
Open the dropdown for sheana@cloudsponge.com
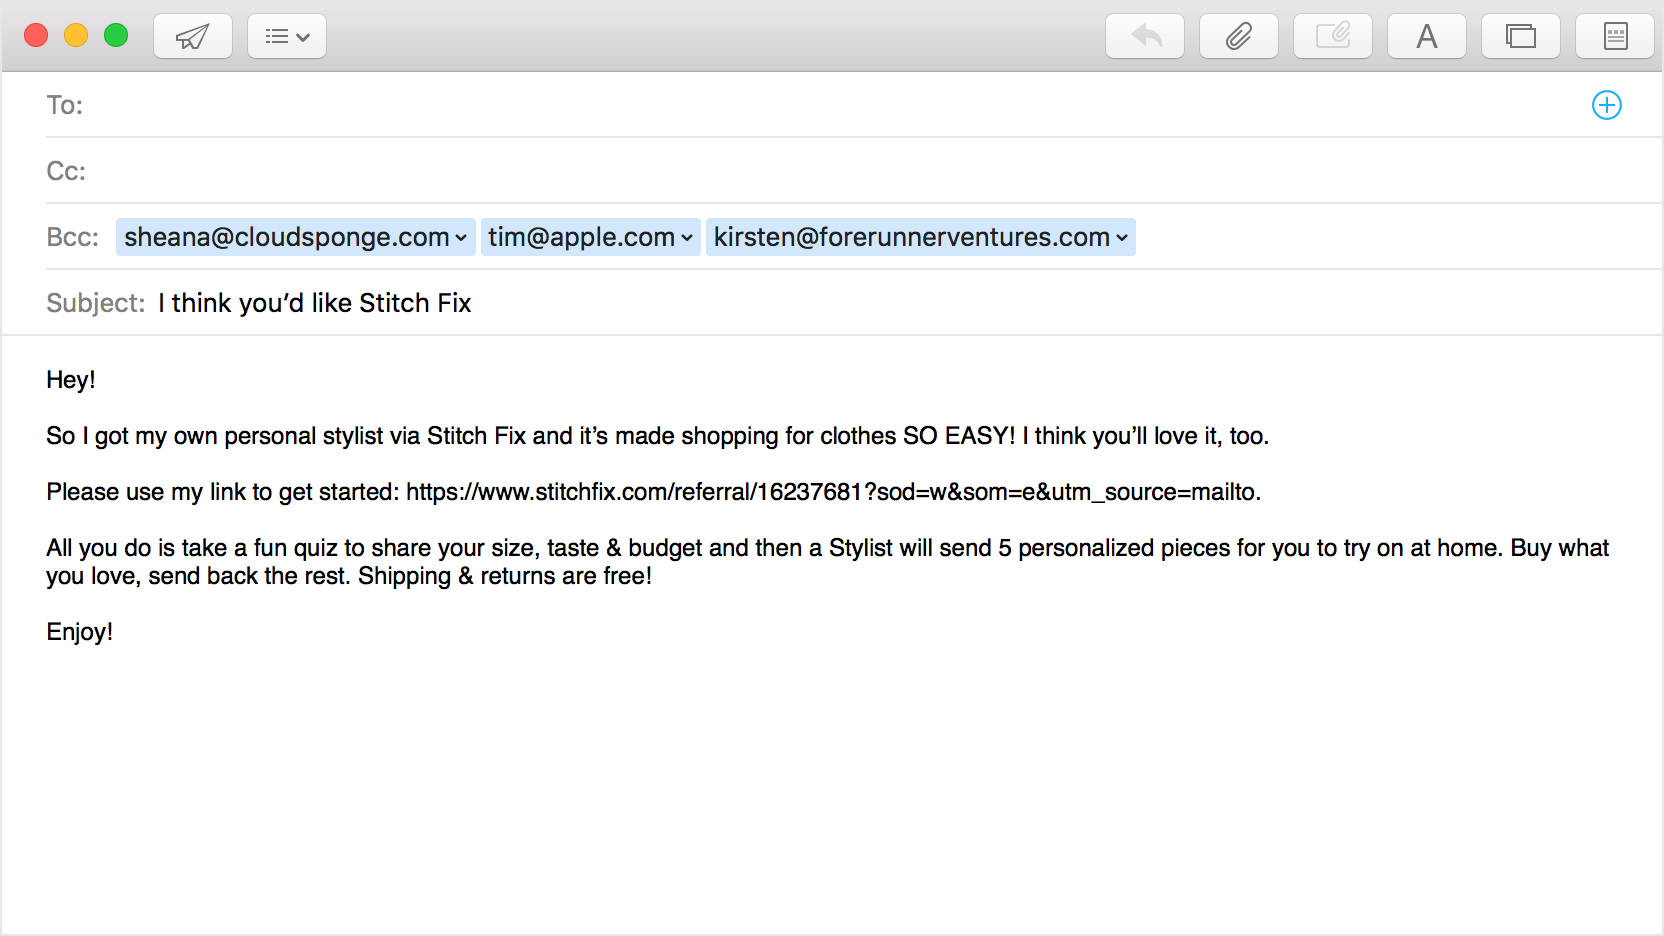coord(461,238)
